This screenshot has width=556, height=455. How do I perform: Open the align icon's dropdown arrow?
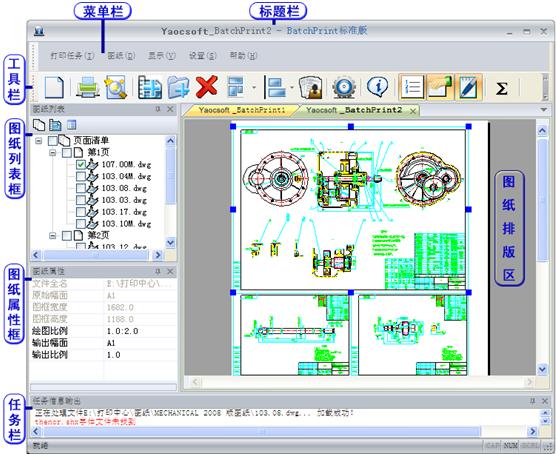pyautogui.click(x=292, y=87)
